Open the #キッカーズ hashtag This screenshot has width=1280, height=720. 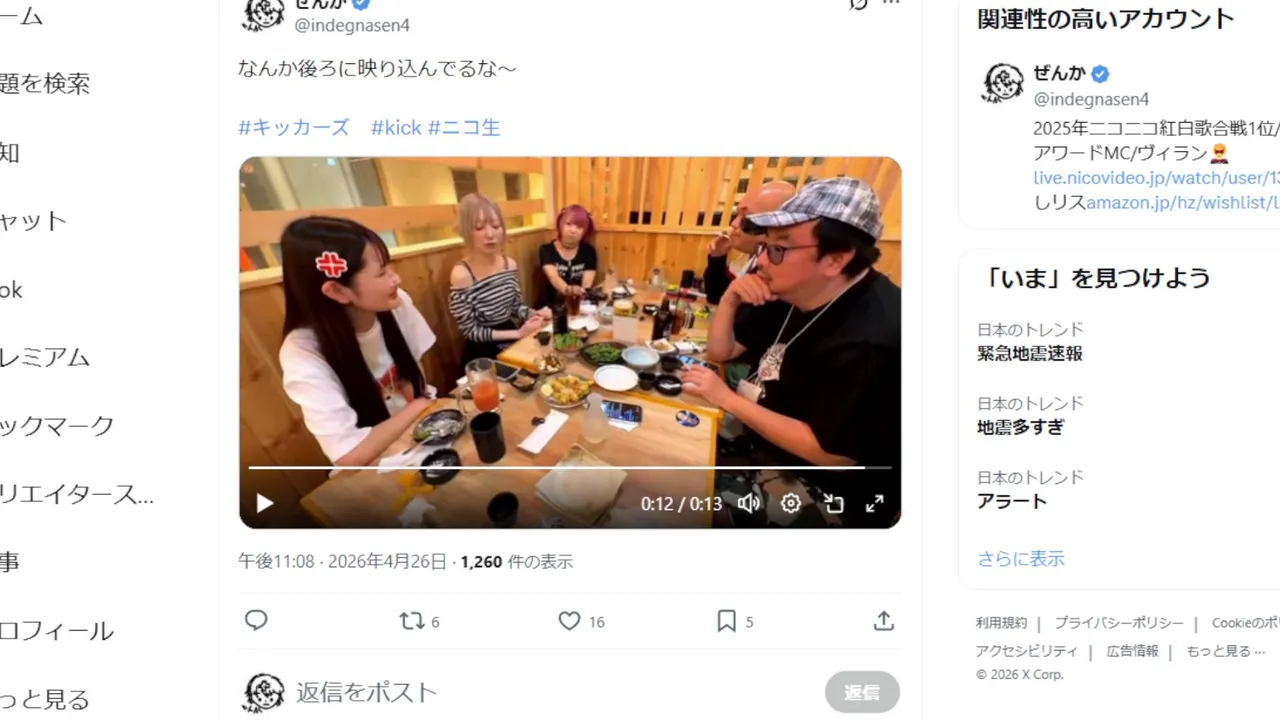point(294,127)
